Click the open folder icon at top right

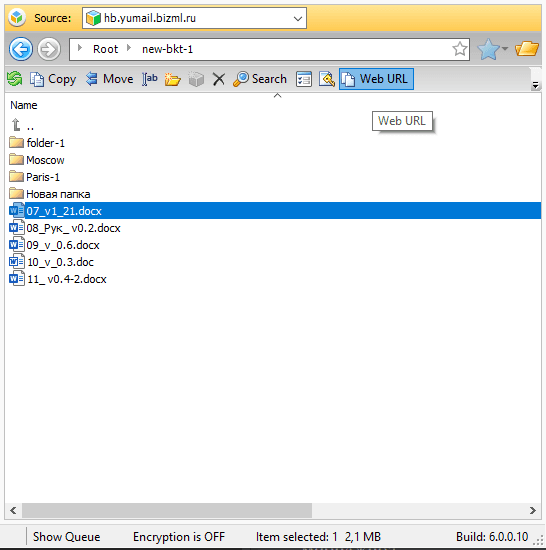526,49
